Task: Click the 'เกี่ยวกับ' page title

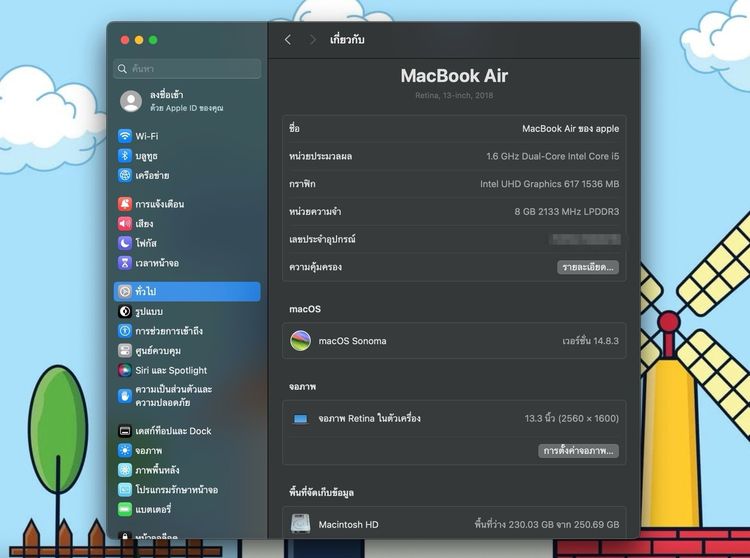Action: coord(347,40)
